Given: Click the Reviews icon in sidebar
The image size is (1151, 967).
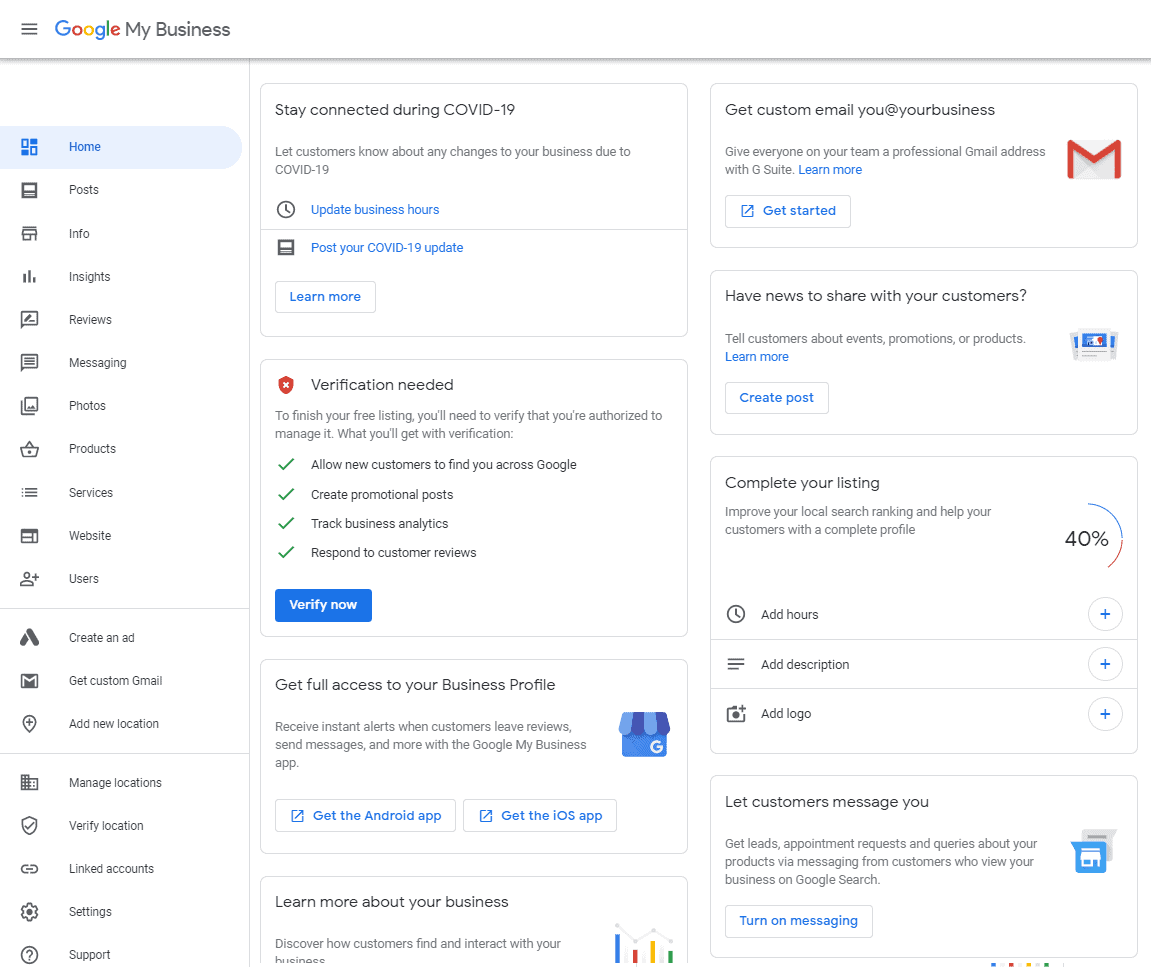Looking at the screenshot, I should (x=29, y=319).
